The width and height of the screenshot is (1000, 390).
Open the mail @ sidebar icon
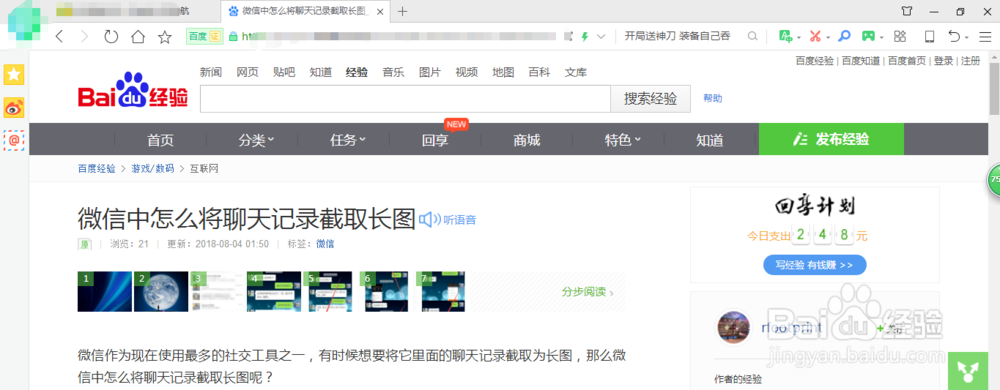[x=14, y=140]
